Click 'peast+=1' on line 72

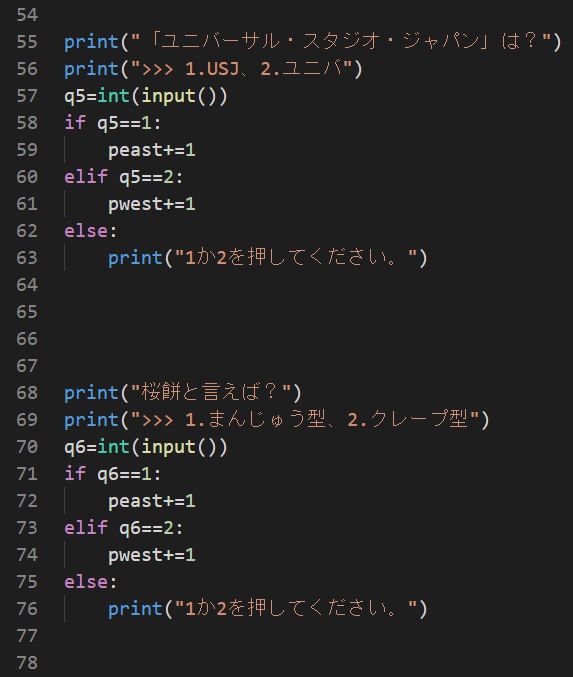[152, 501]
